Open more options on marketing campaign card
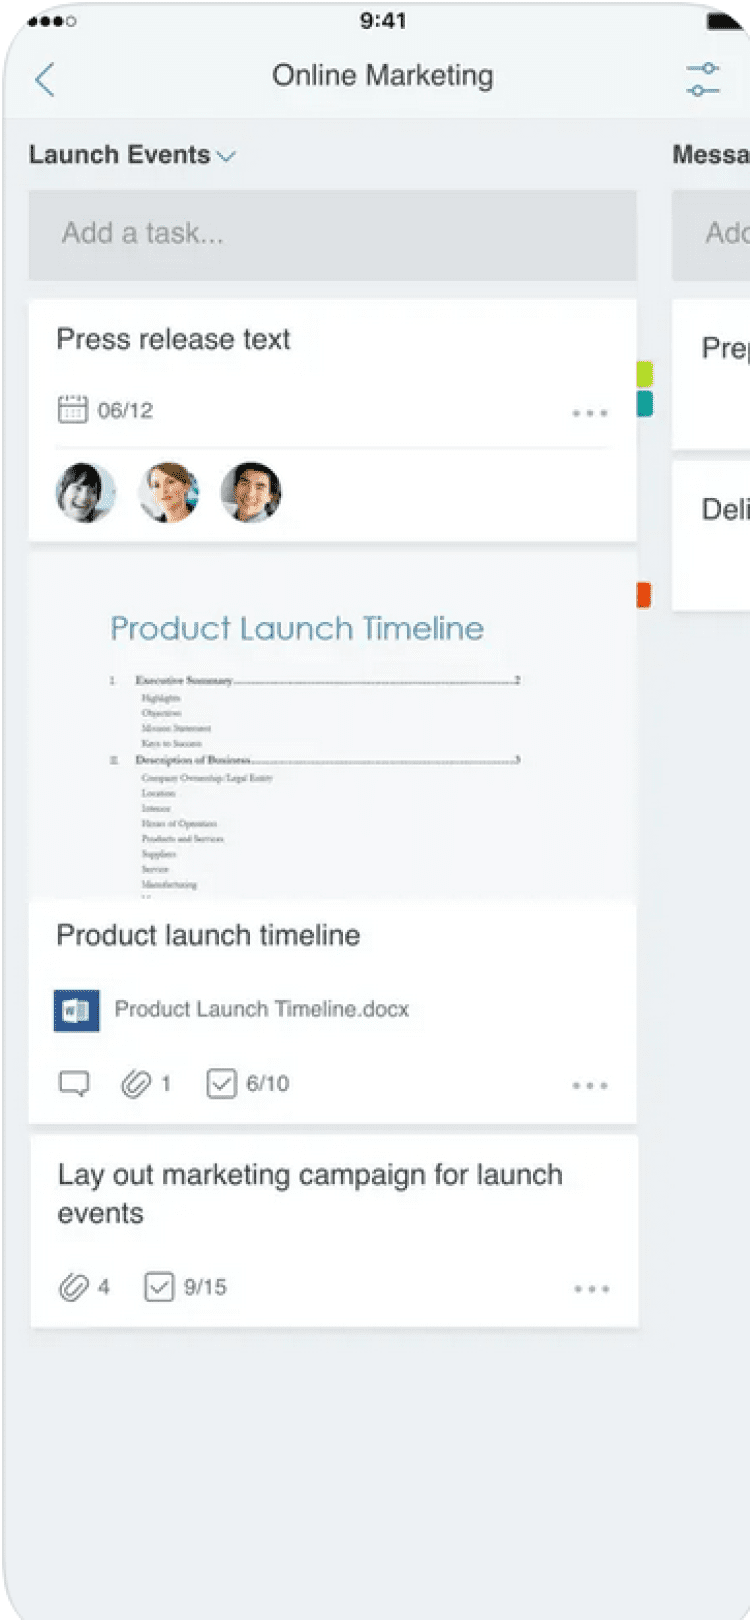Image resolution: width=750 pixels, height=1620 pixels. (591, 1289)
